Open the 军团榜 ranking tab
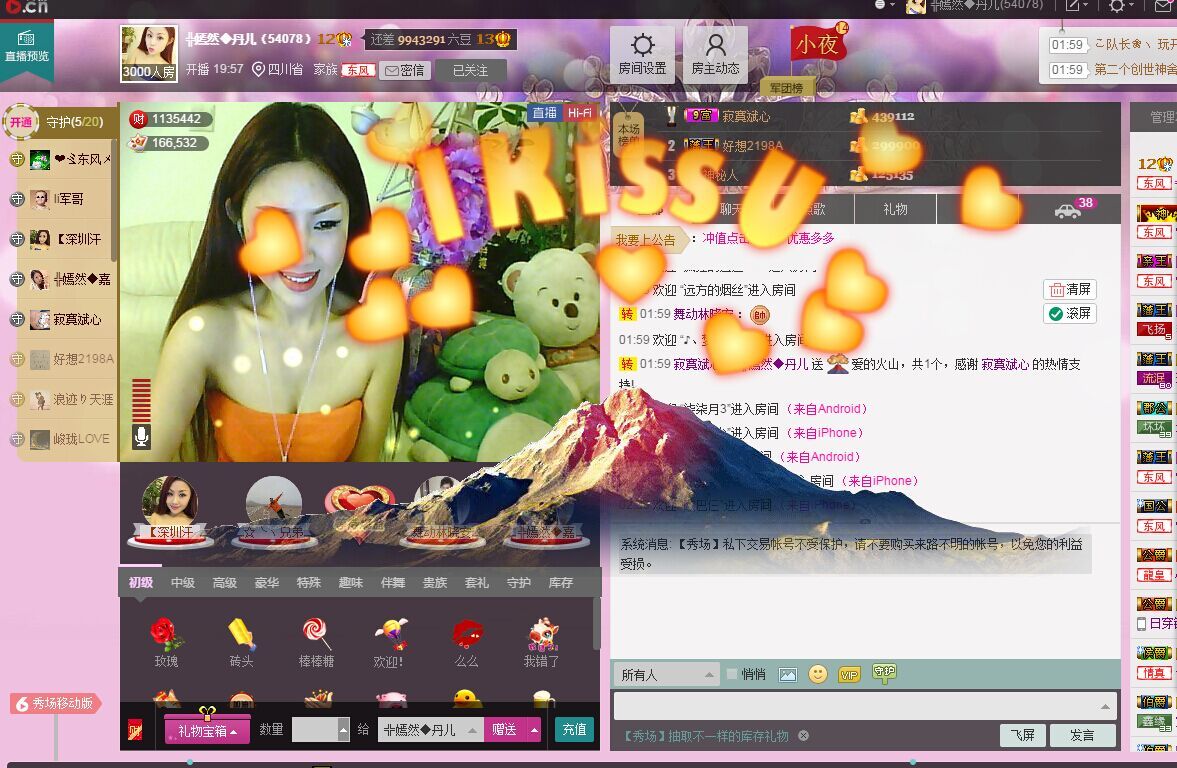Viewport: 1177px width, 768px height. point(786,88)
